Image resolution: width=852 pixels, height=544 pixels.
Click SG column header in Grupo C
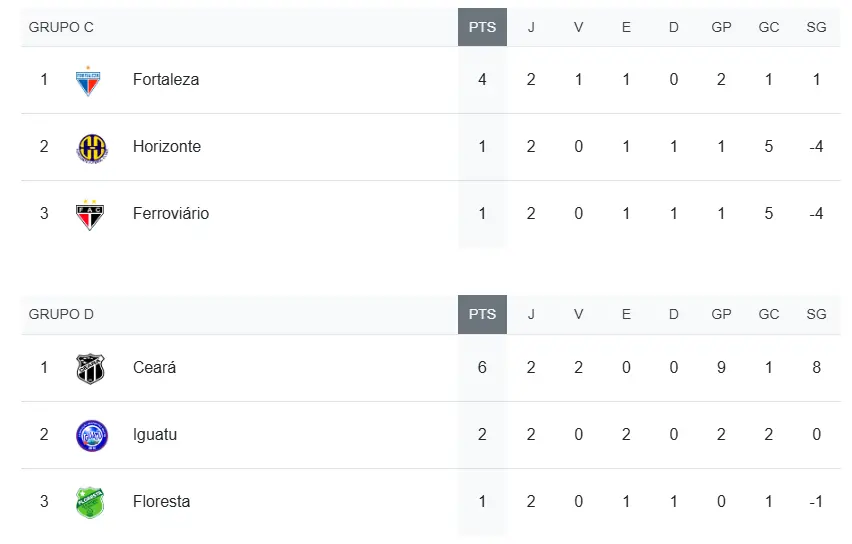816,27
